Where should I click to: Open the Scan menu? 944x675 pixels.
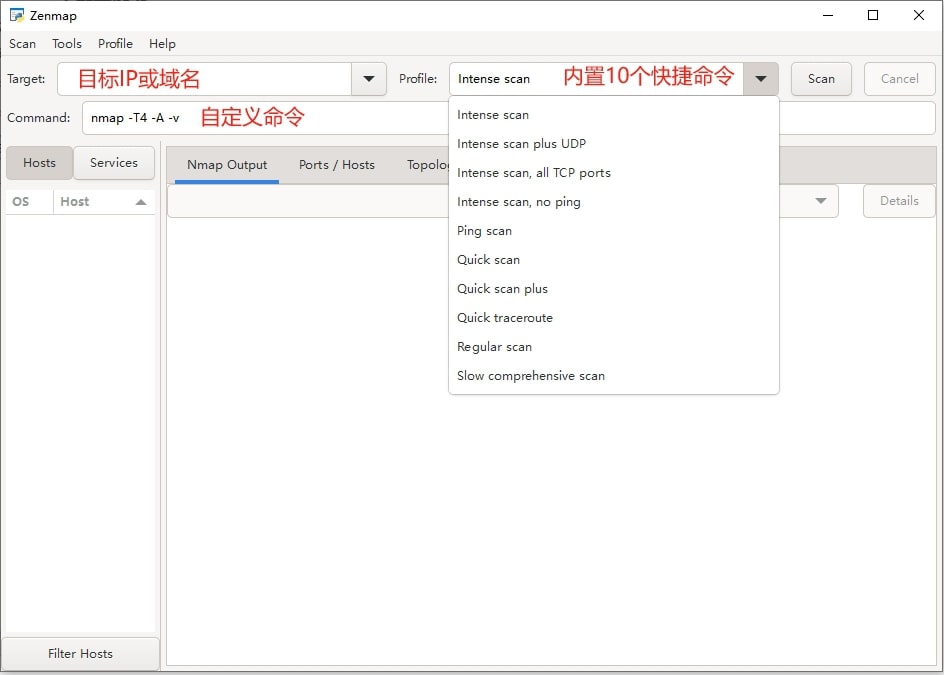(x=22, y=44)
